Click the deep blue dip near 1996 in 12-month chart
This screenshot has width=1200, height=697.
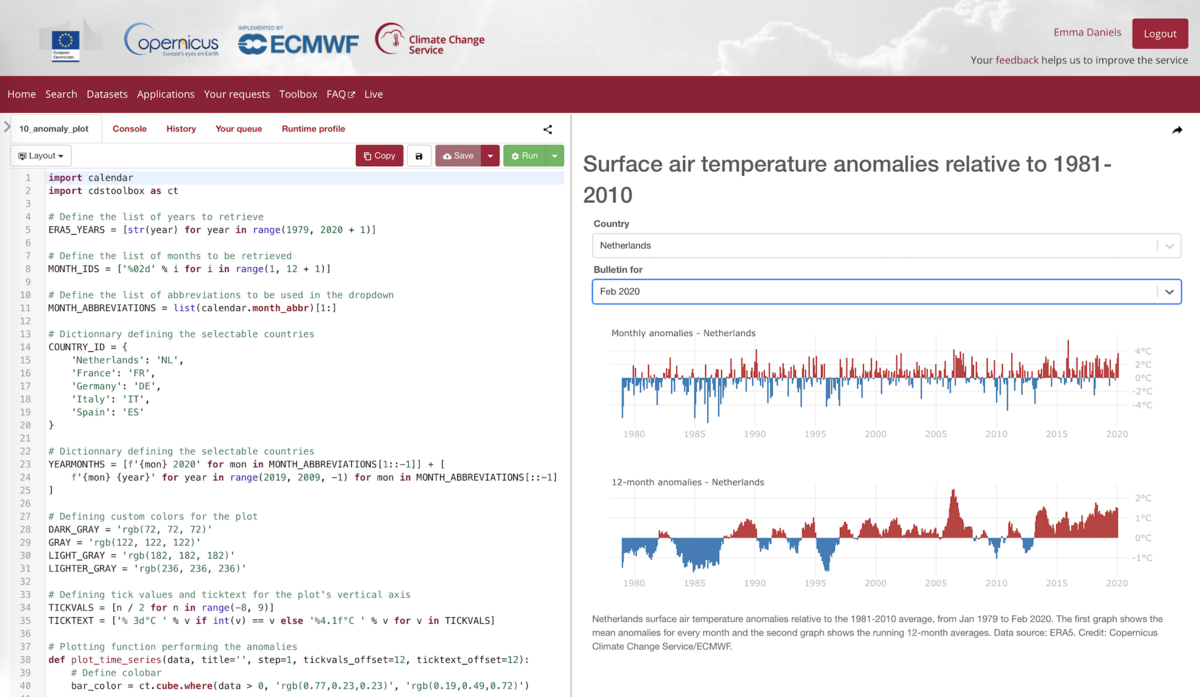point(826,553)
